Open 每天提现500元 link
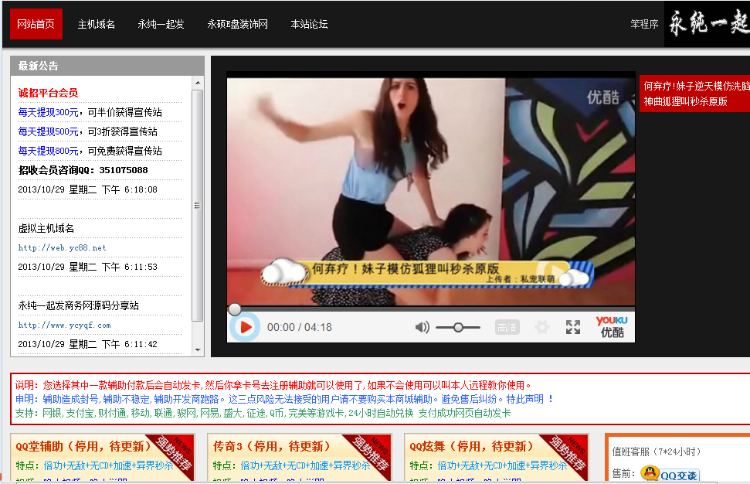This screenshot has height=484, width=750. [x=48, y=132]
